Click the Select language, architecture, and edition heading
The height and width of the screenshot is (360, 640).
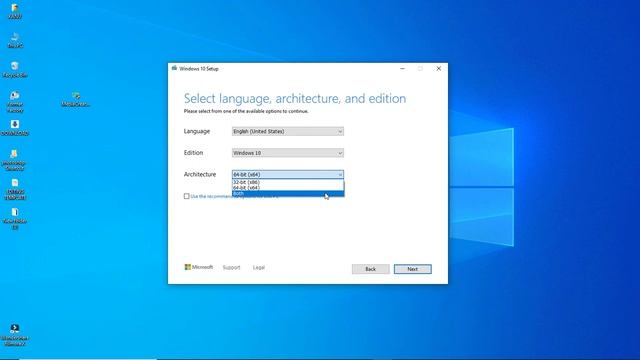click(x=295, y=98)
